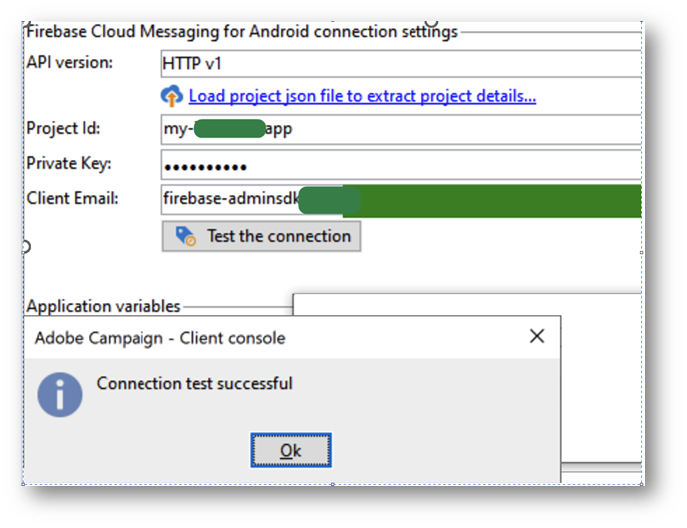This screenshot has width=687, height=528.
Task: Select the Client Email text field
Action: pyautogui.click(x=400, y=199)
